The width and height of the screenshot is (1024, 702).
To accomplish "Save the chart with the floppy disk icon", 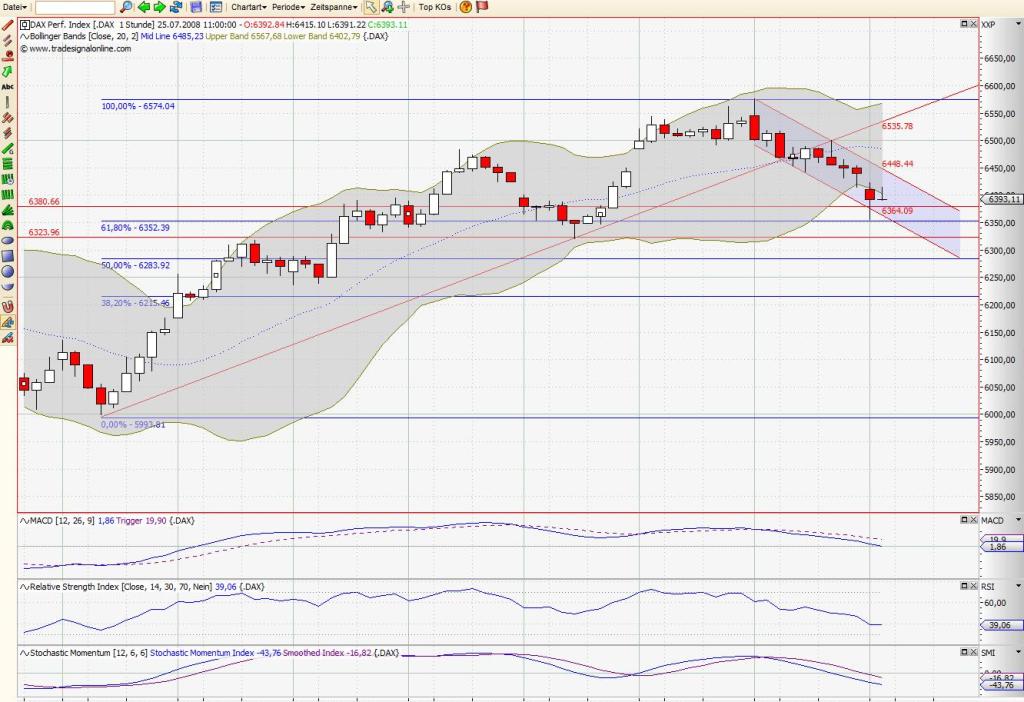I will coord(196,7).
